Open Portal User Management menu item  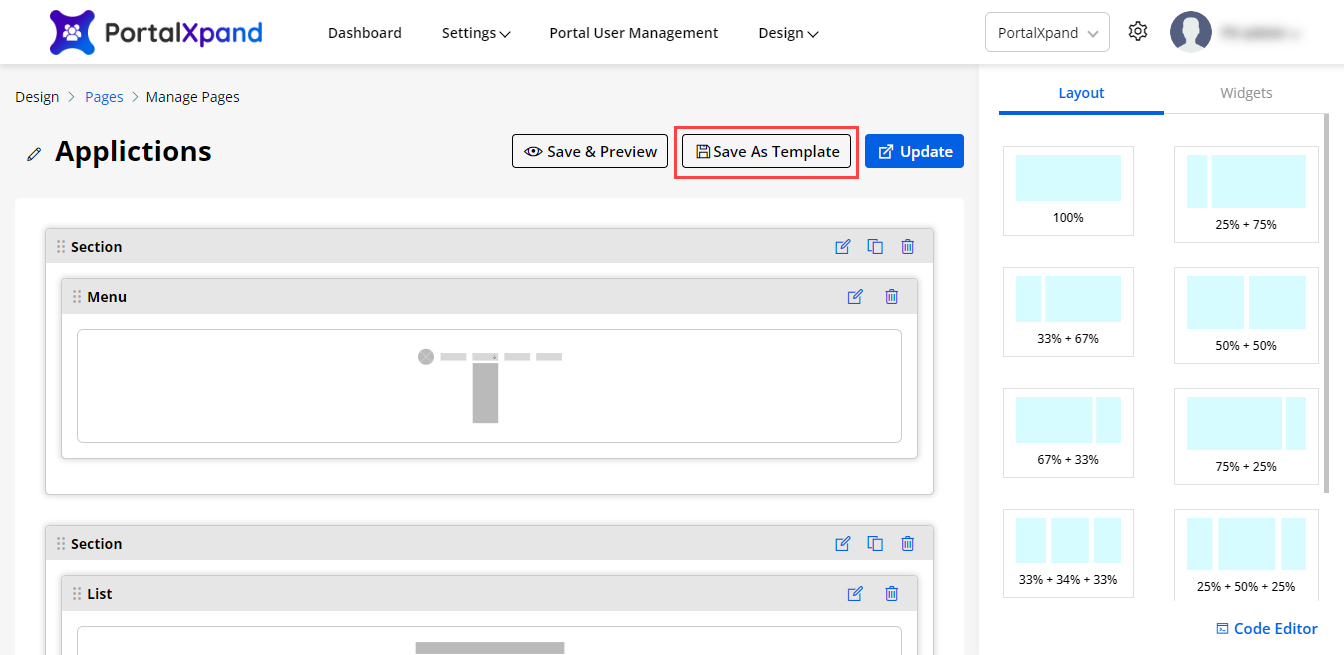tap(633, 33)
